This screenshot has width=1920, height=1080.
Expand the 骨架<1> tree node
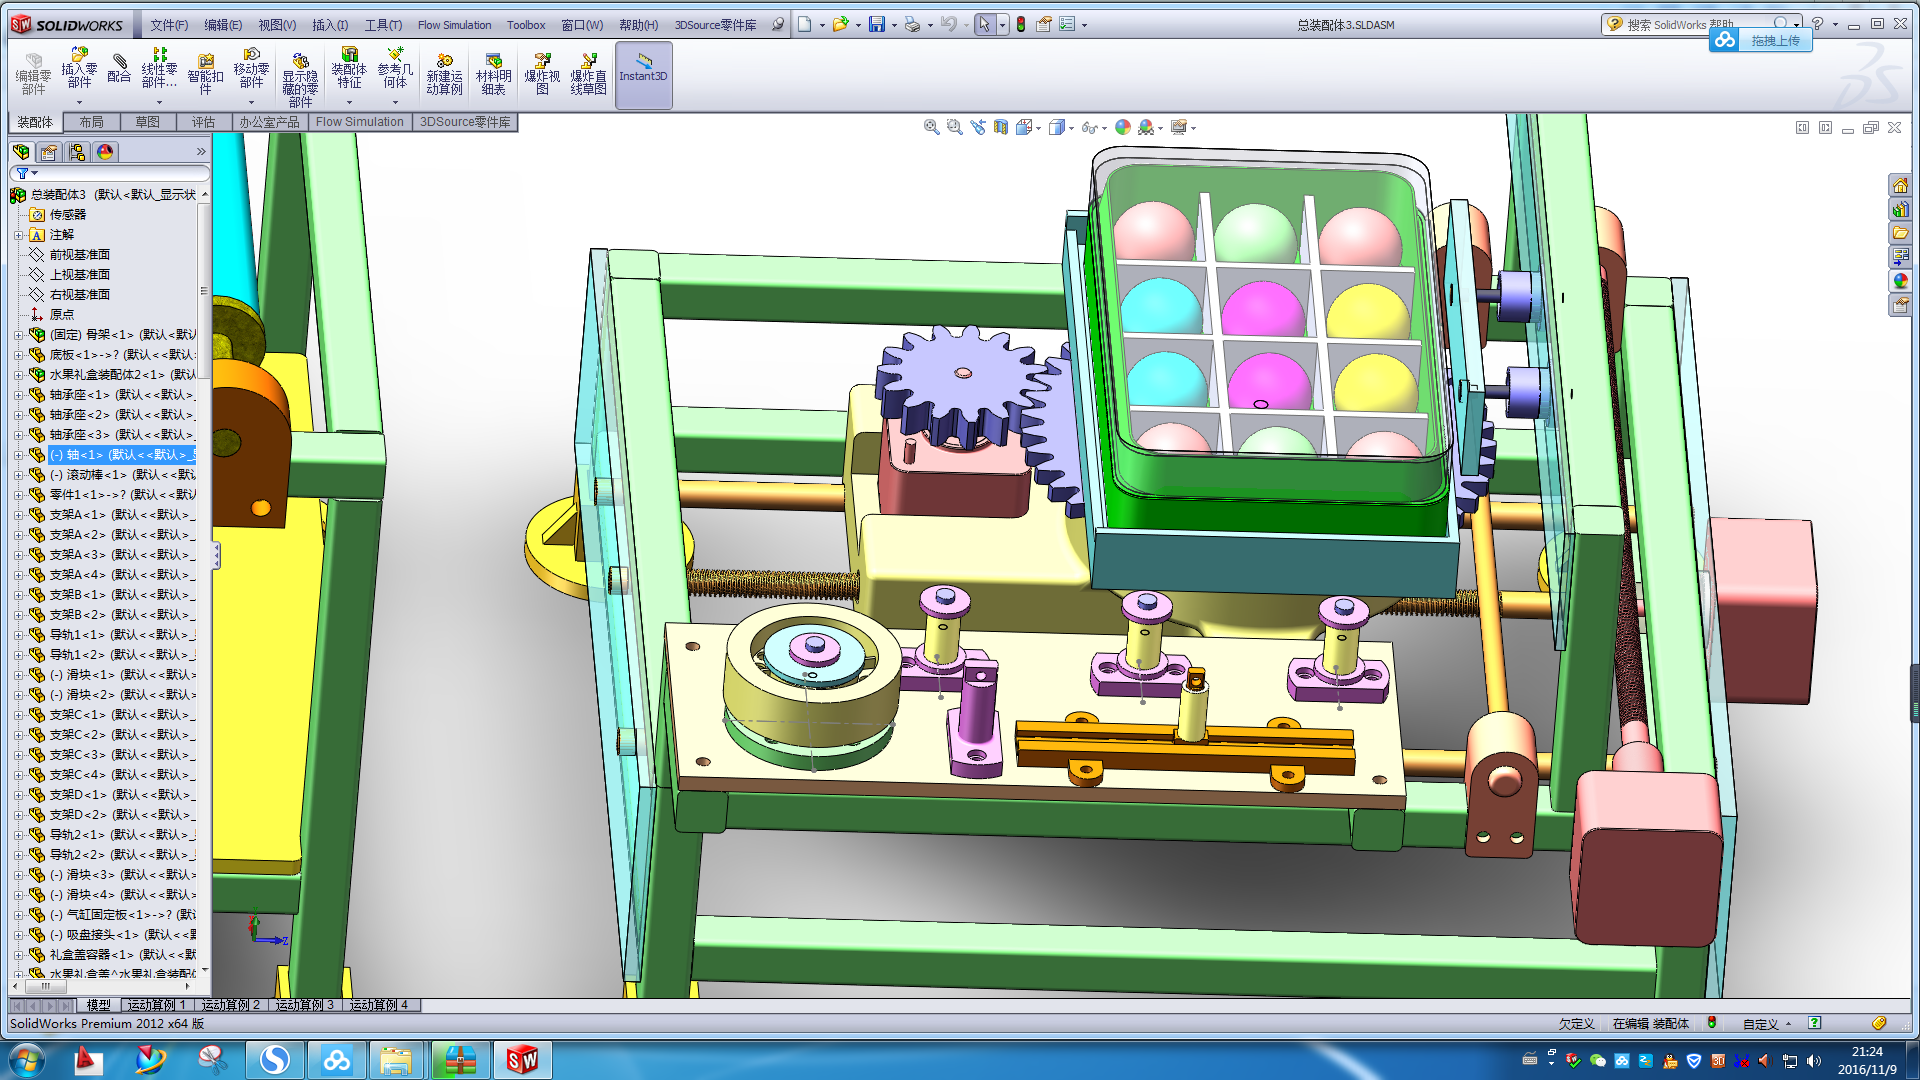(x=18, y=335)
